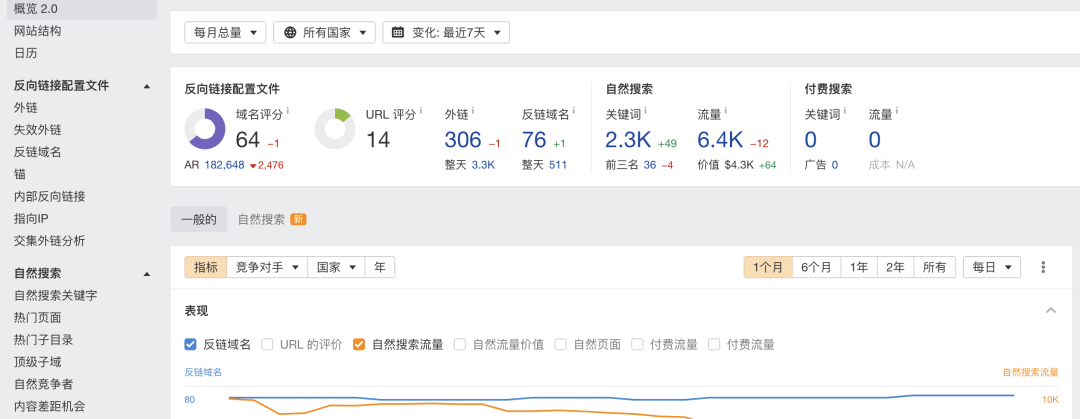Click the 2.3K organic keywords value
Image resolution: width=1080 pixels, height=419 pixels.
pyautogui.click(x=628, y=140)
